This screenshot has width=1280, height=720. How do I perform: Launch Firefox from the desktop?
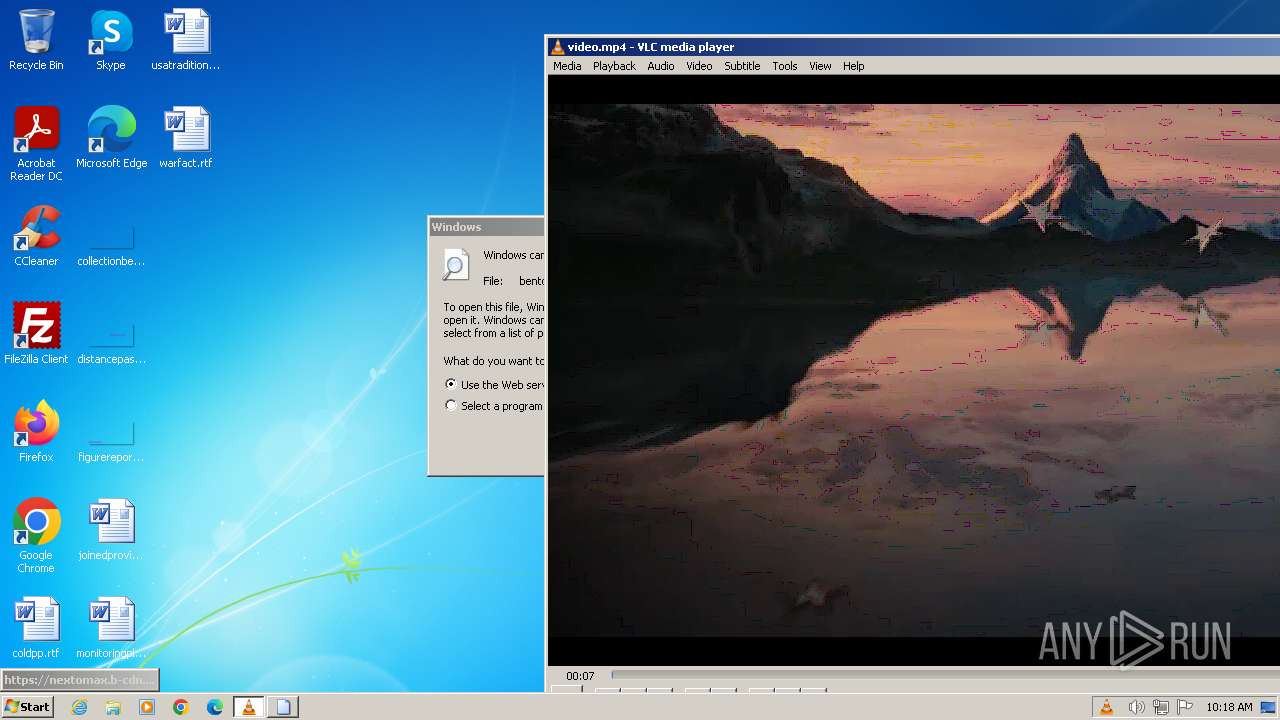click(36, 432)
